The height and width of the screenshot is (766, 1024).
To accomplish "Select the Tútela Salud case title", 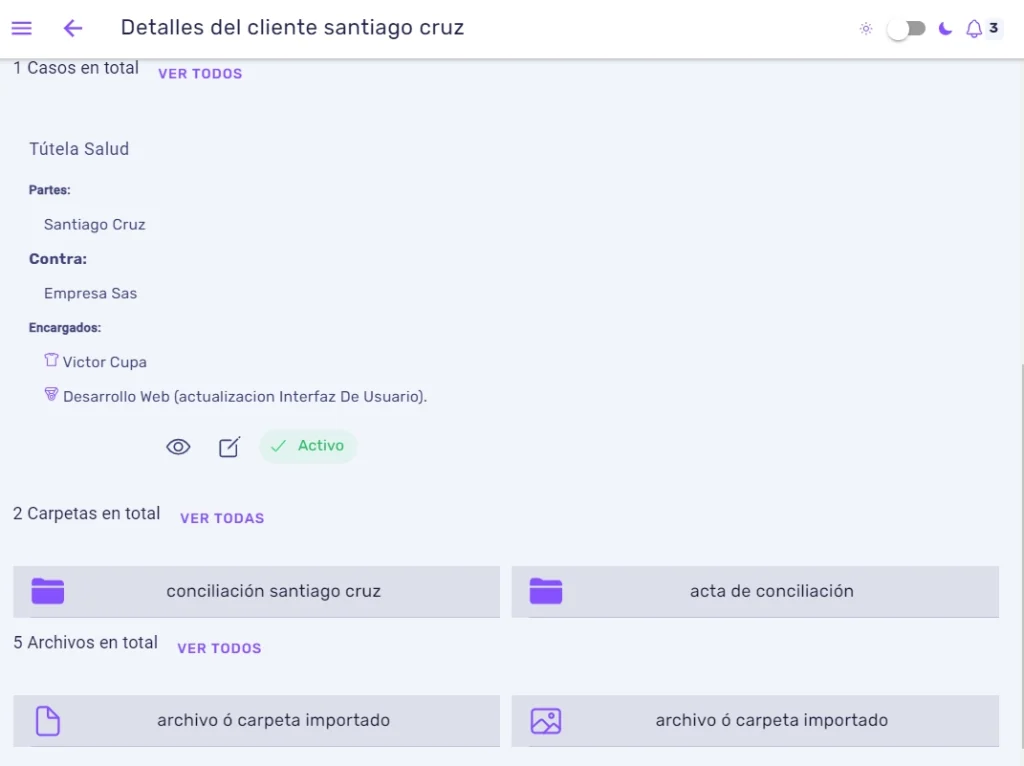I will (x=79, y=149).
